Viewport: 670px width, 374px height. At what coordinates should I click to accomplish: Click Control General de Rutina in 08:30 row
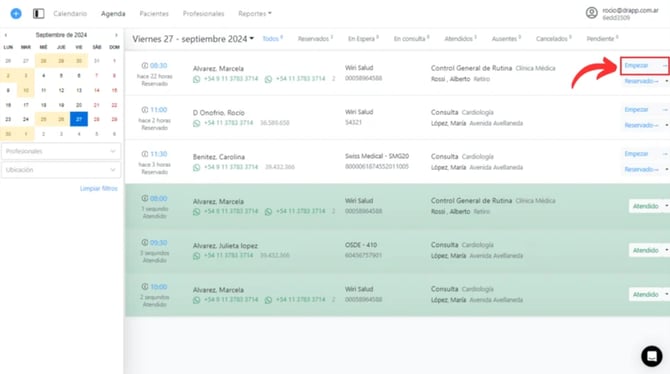471,68
